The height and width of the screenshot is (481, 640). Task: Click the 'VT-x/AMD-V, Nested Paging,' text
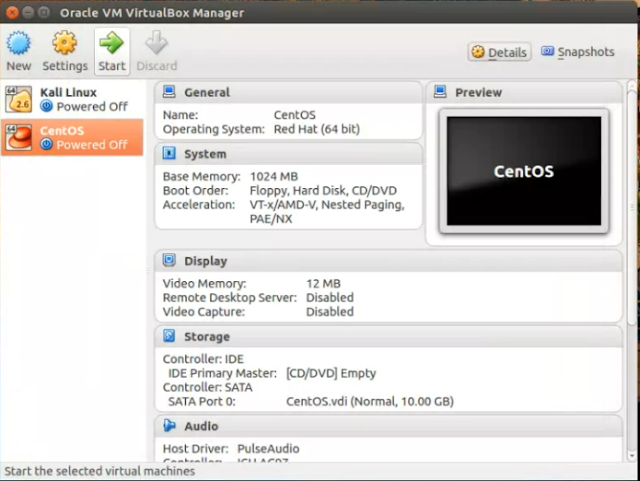pyautogui.click(x=327, y=205)
